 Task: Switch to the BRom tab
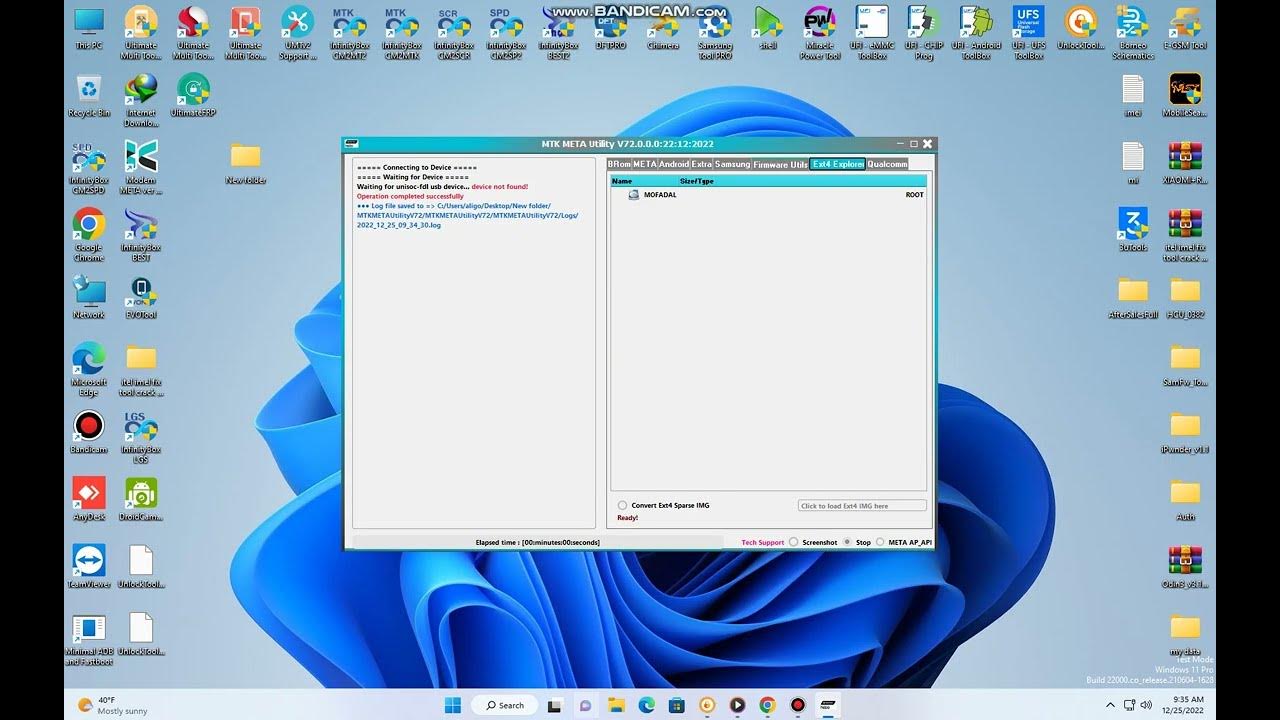point(619,164)
